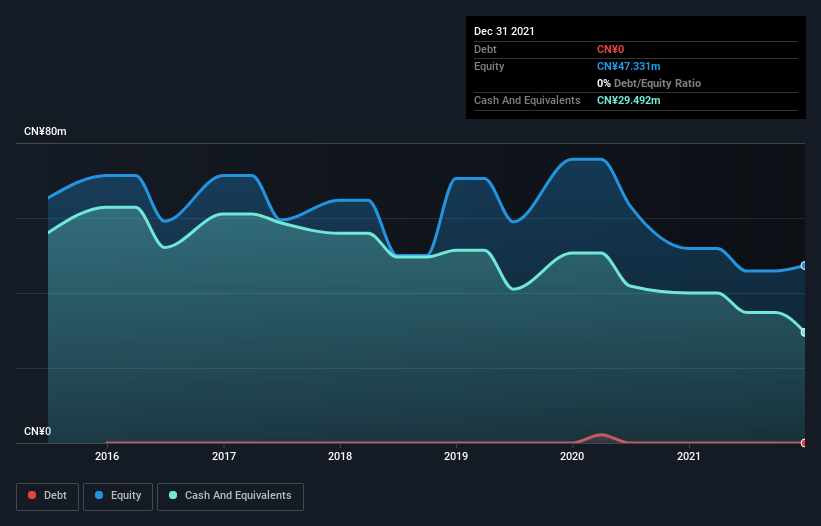Viewport: 821px width, 526px height.
Task: Click Cash And Equivalents tooltip label
Action: click(527, 100)
